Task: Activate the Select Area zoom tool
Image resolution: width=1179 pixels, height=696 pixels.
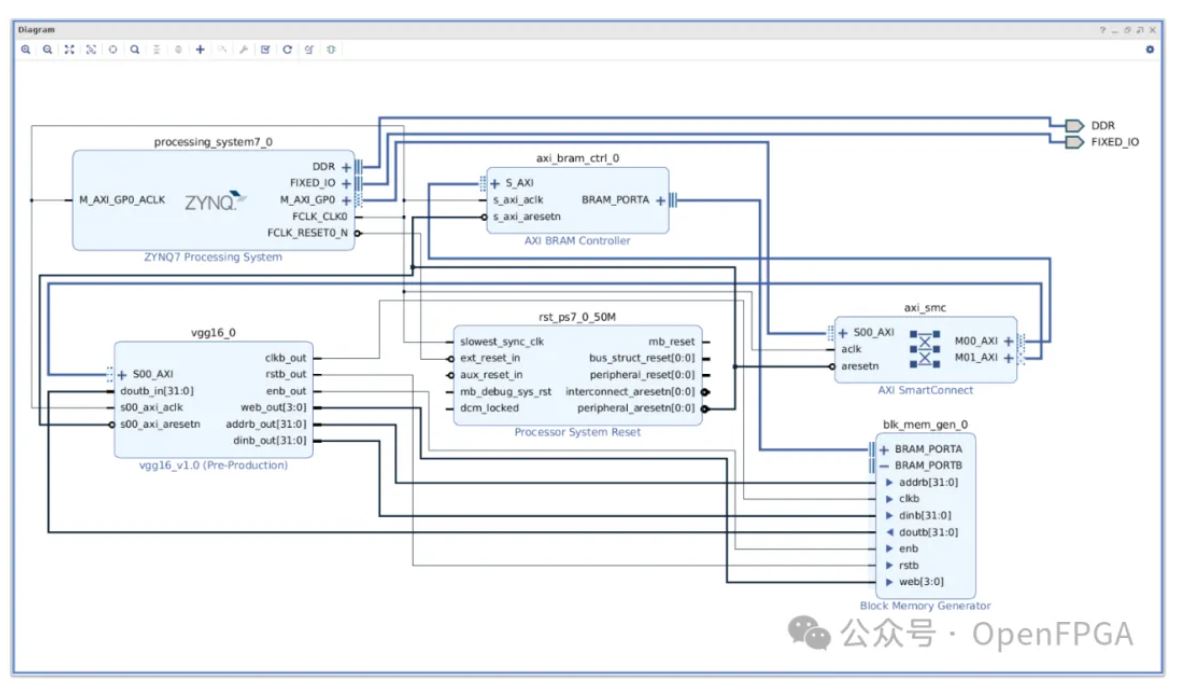Action: tap(91, 50)
